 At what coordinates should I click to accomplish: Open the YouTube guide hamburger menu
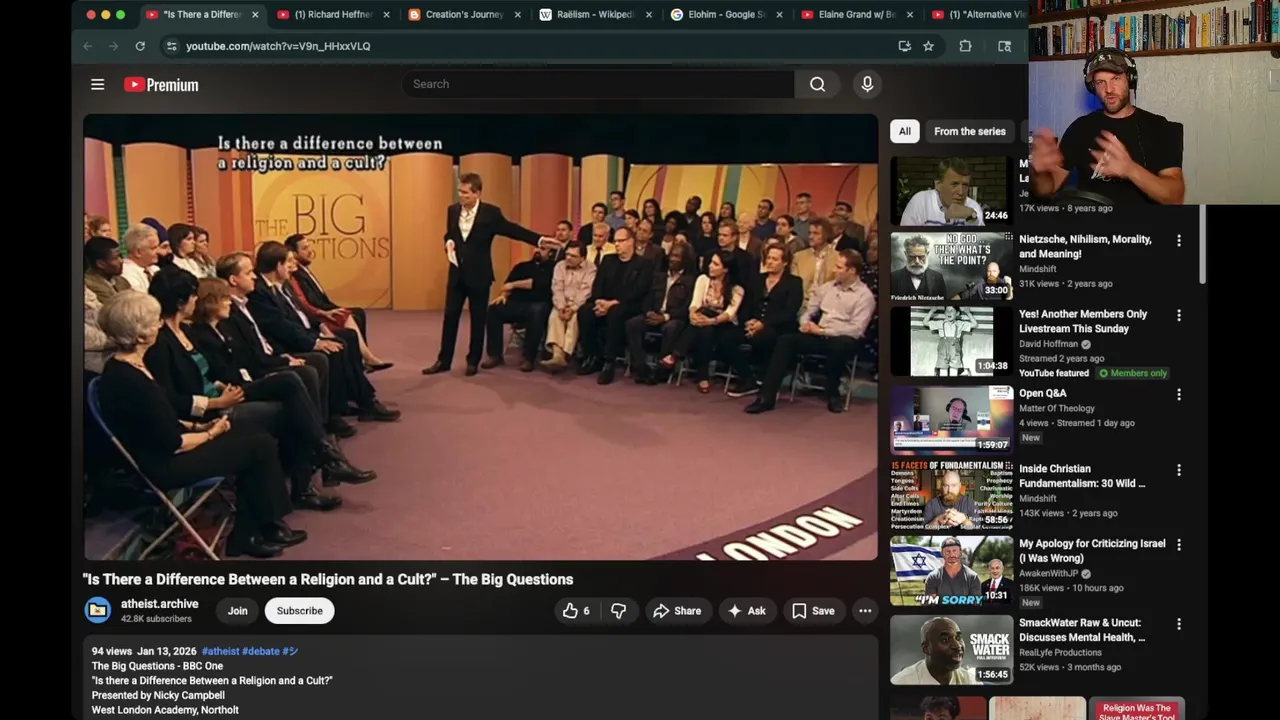click(x=97, y=85)
